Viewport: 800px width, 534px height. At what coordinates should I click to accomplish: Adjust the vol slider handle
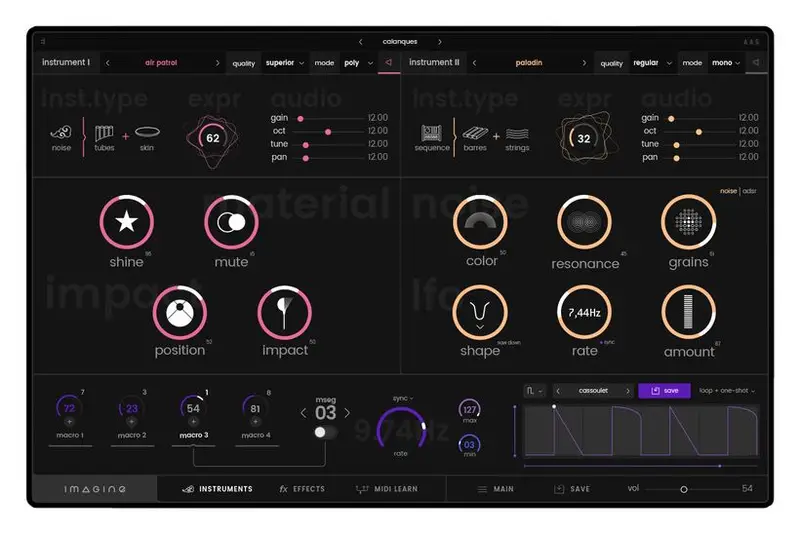click(x=684, y=489)
